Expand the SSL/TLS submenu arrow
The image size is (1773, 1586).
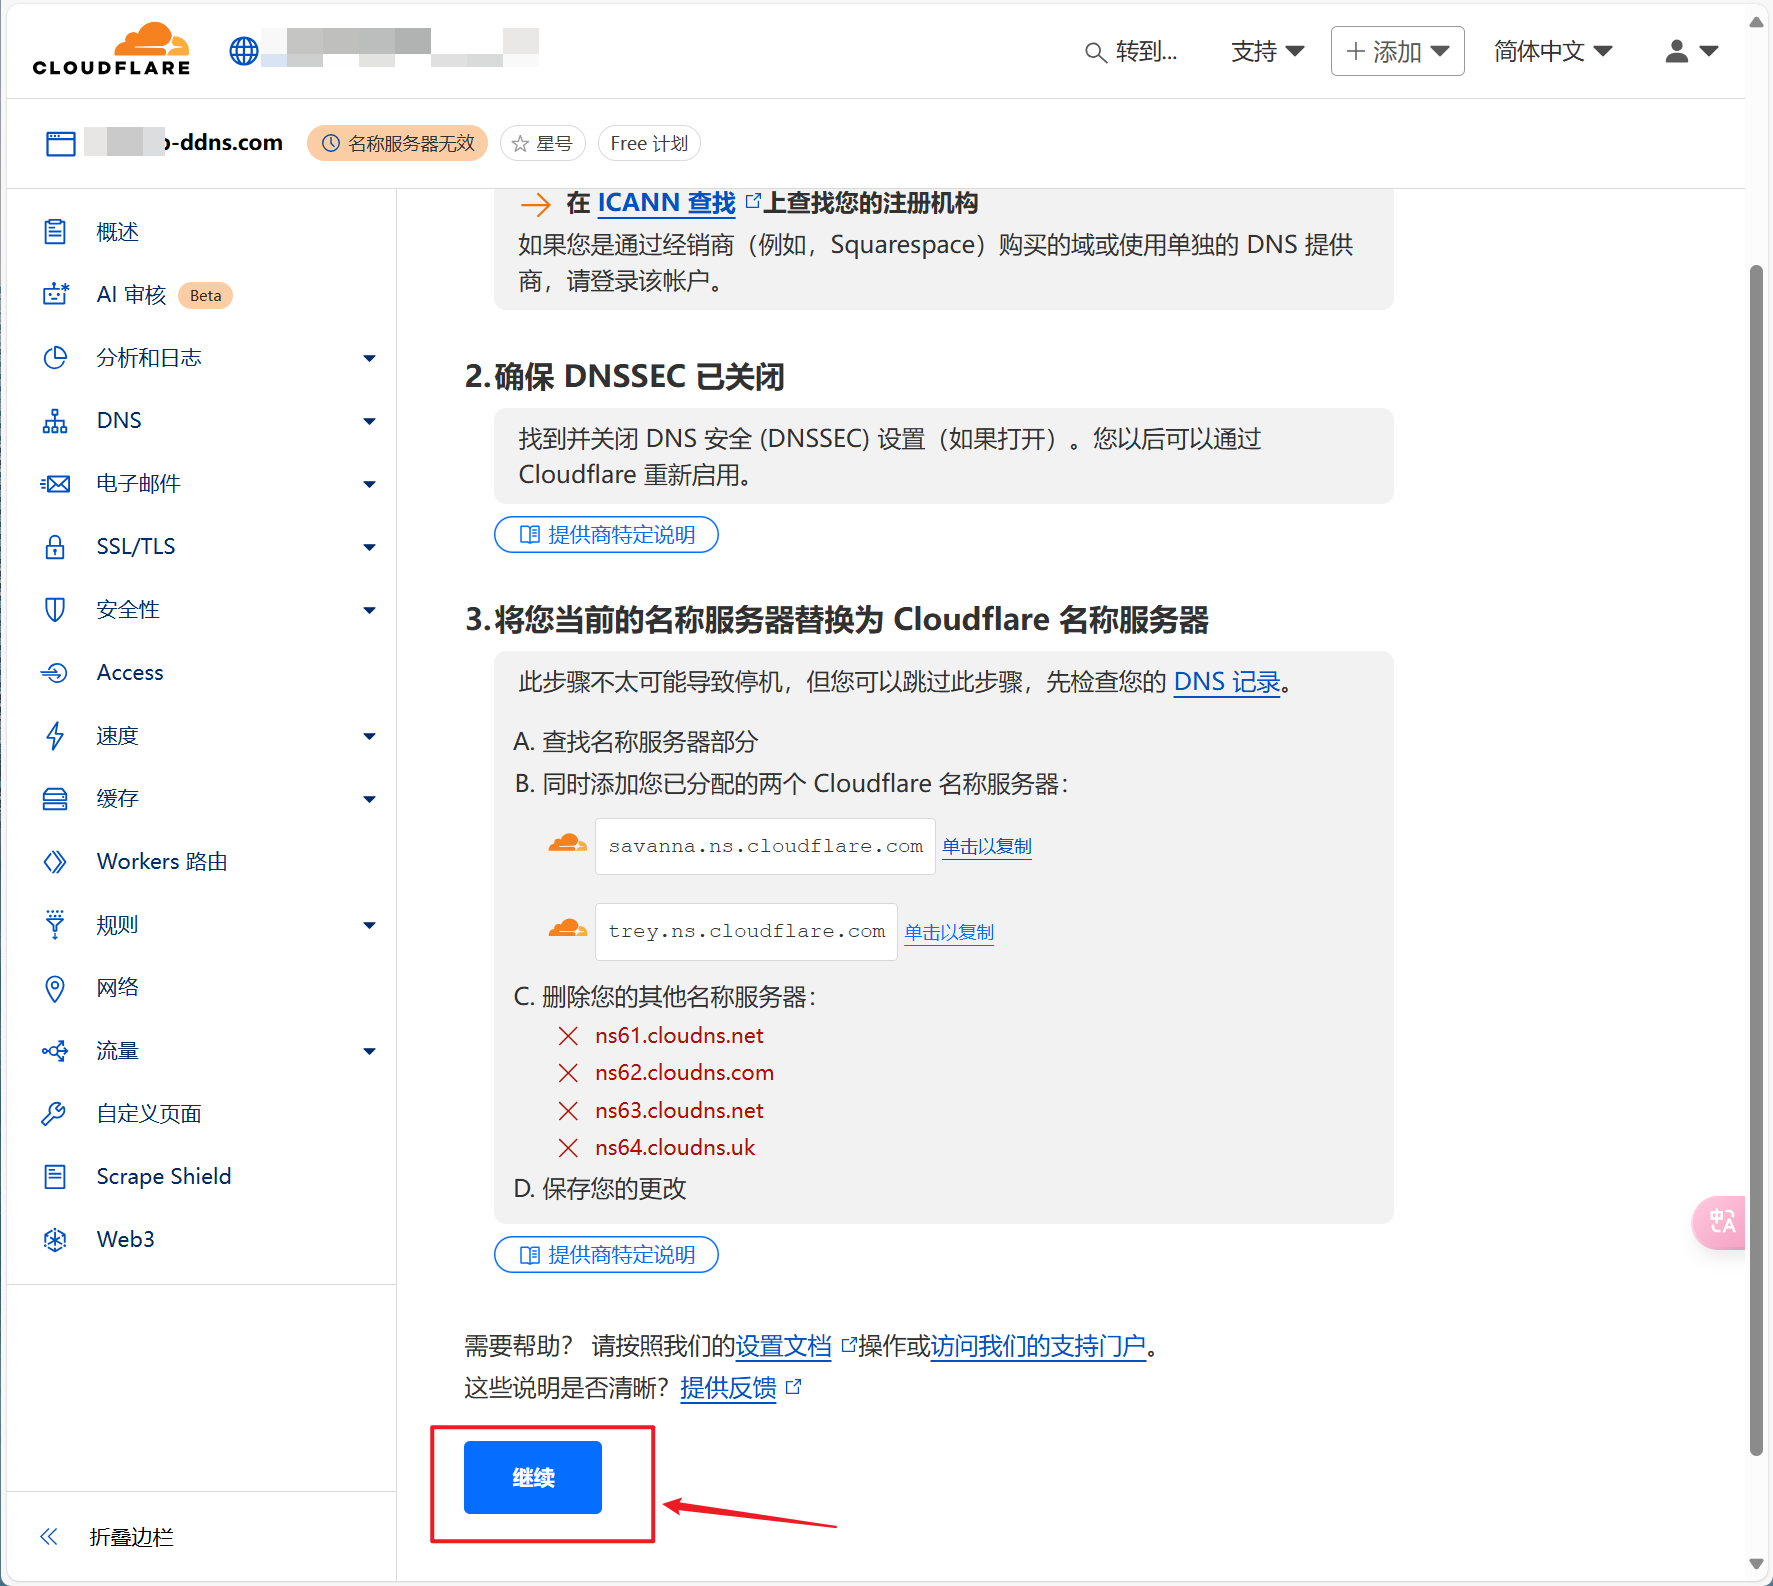click(x=369, y=547)
